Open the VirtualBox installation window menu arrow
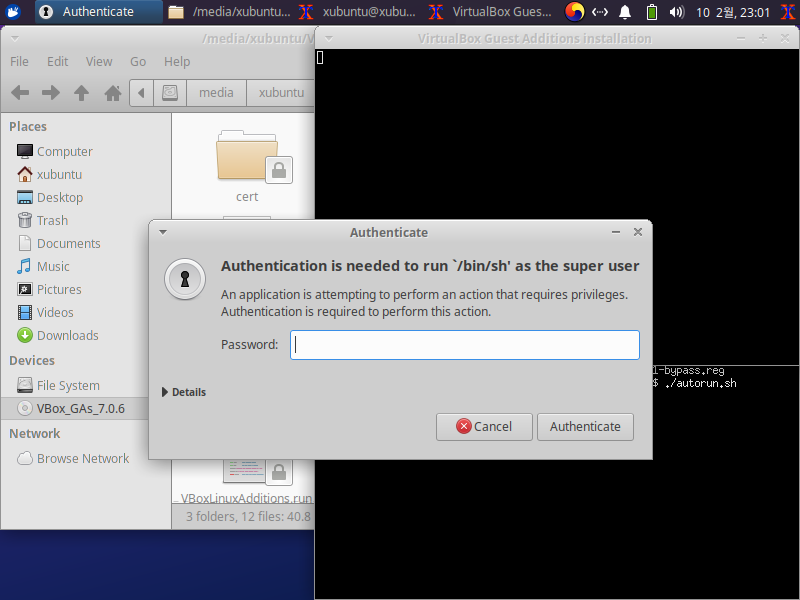 click(329, 39)
